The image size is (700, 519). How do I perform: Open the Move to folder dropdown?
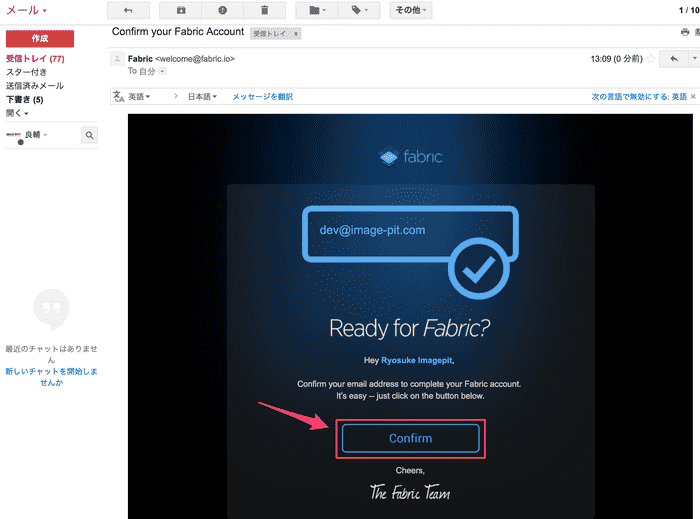tap(317, 11)
